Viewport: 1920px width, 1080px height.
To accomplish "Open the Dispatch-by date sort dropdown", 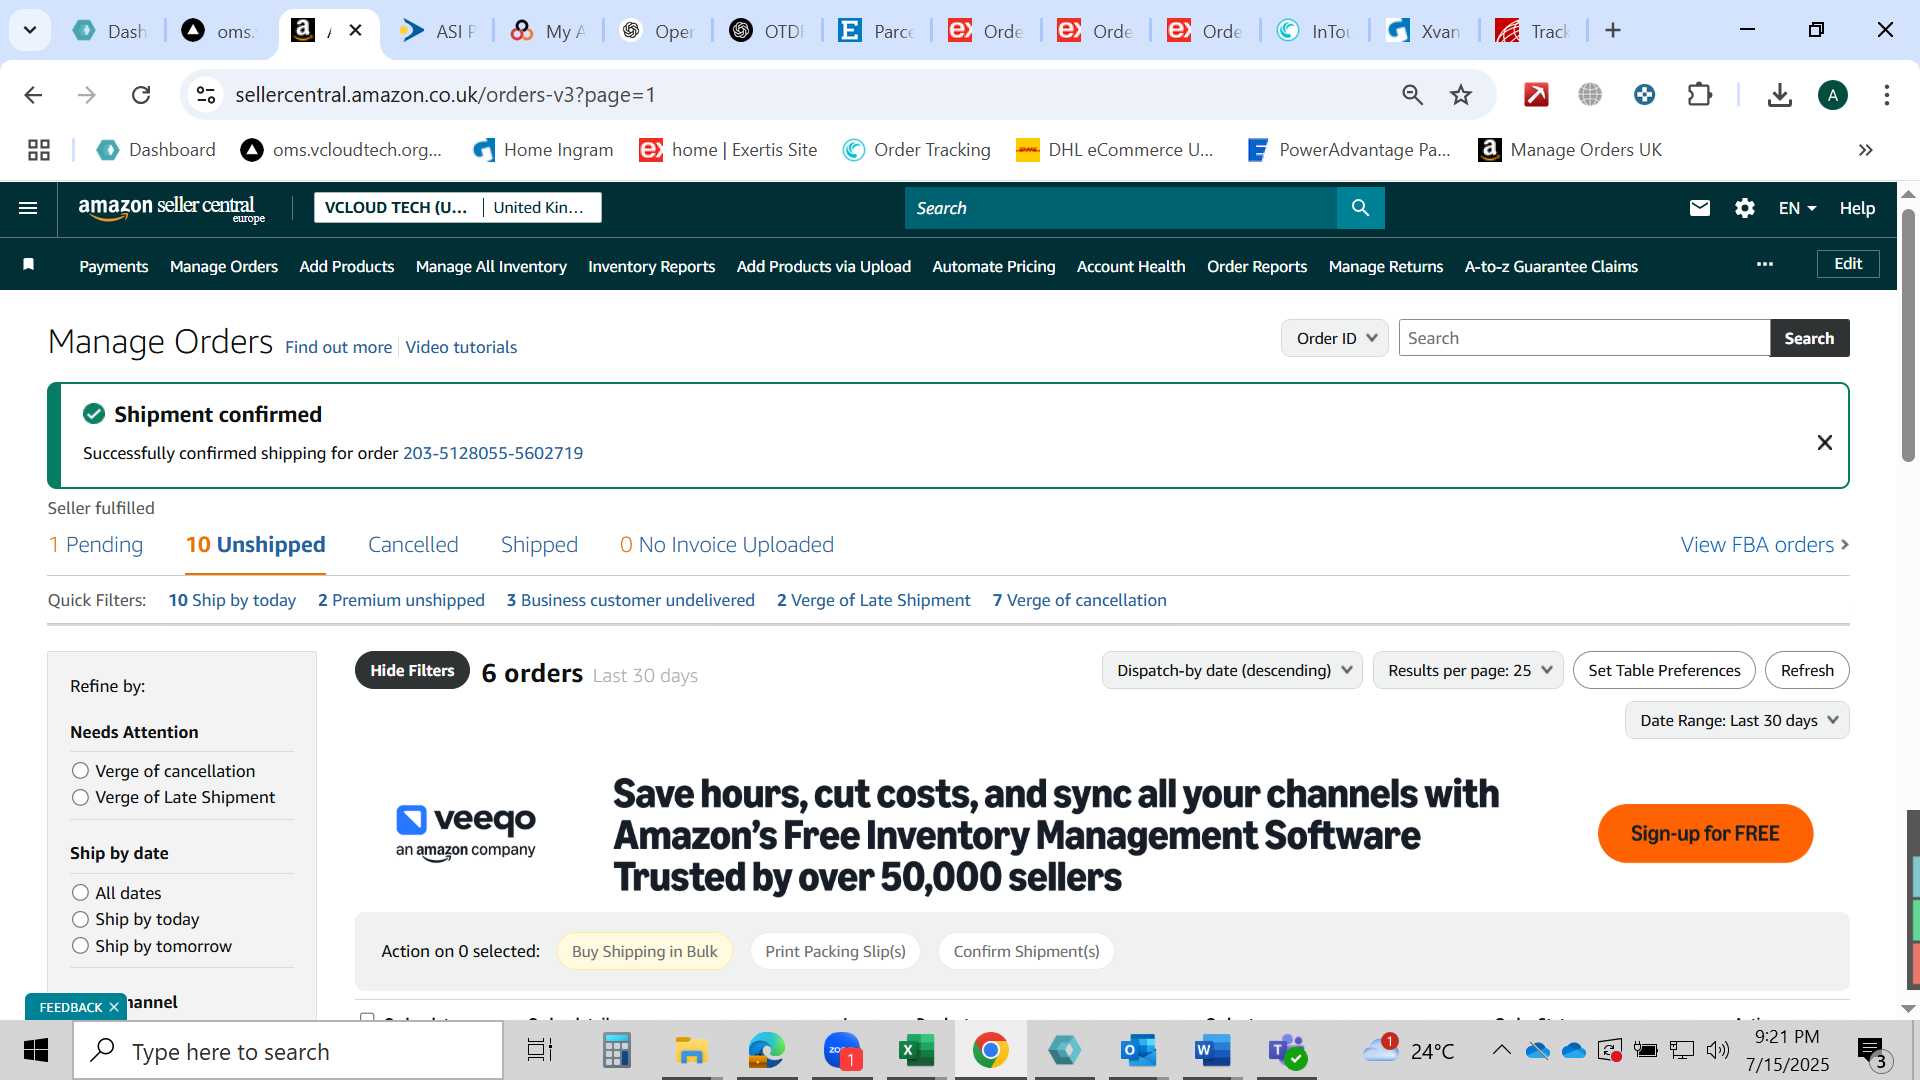I will pos(1232,670).
